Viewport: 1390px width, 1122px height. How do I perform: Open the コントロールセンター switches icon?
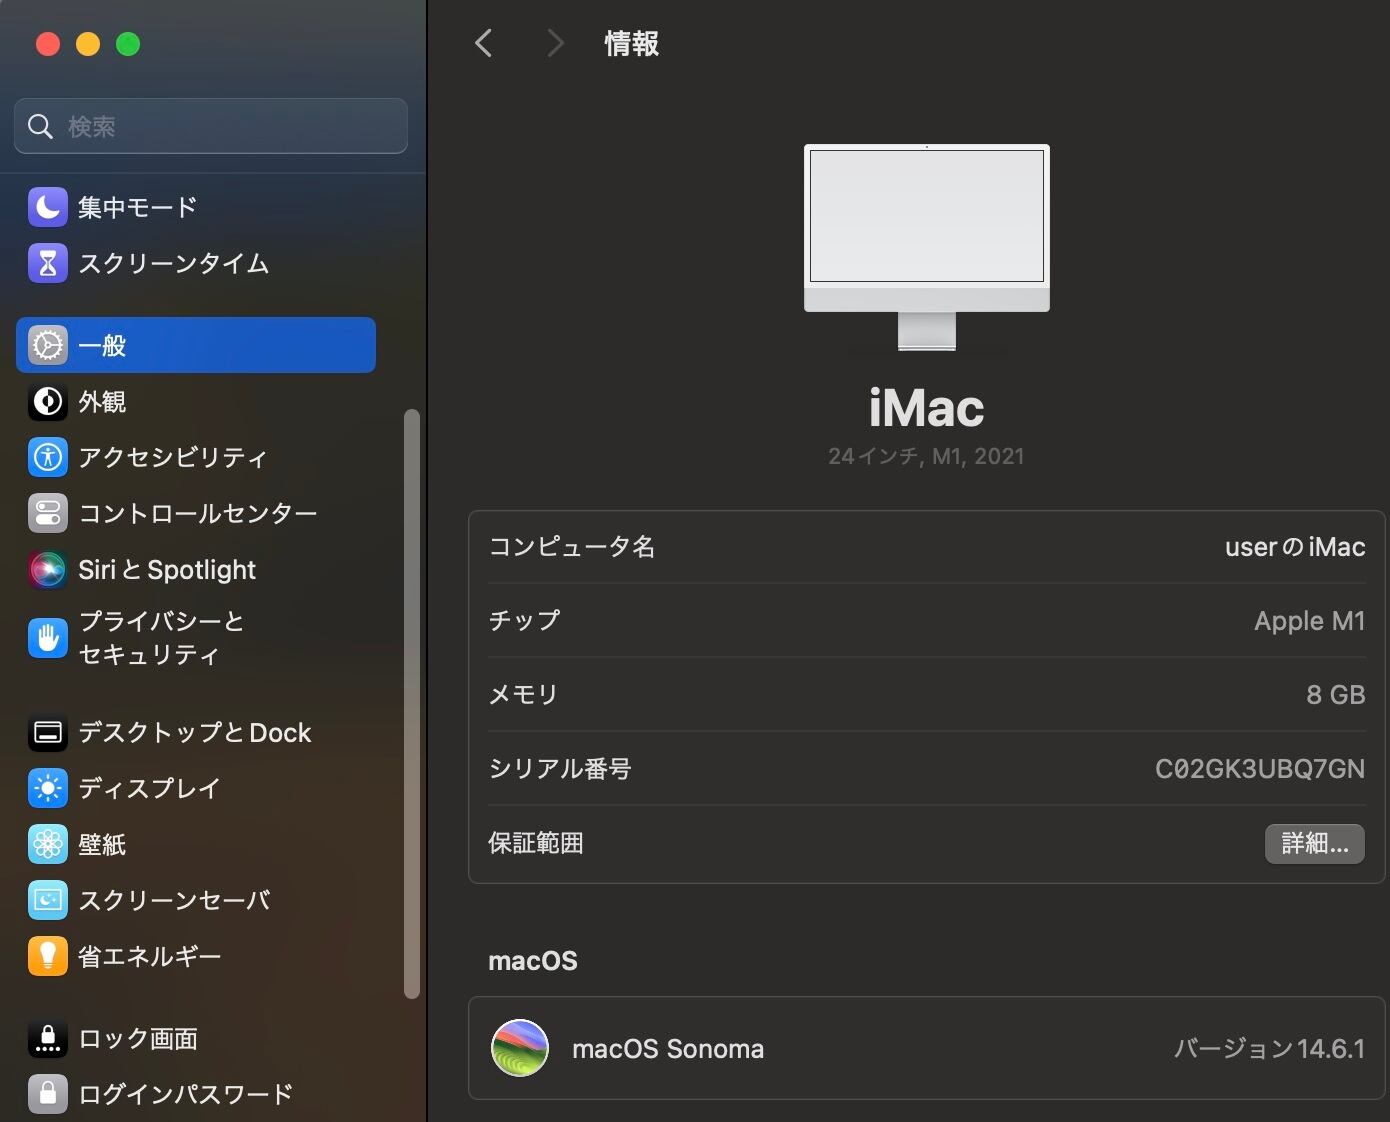[x=48, y=513]
